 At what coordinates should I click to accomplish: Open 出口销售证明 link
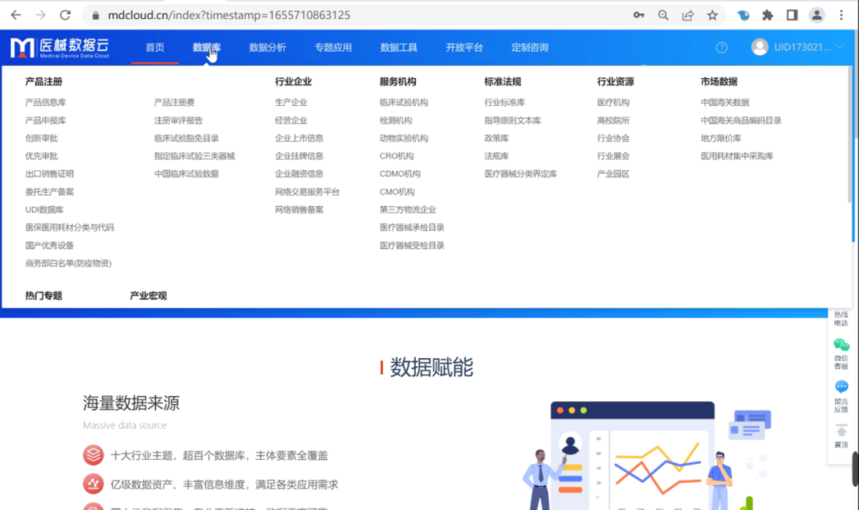coord(49,174)
